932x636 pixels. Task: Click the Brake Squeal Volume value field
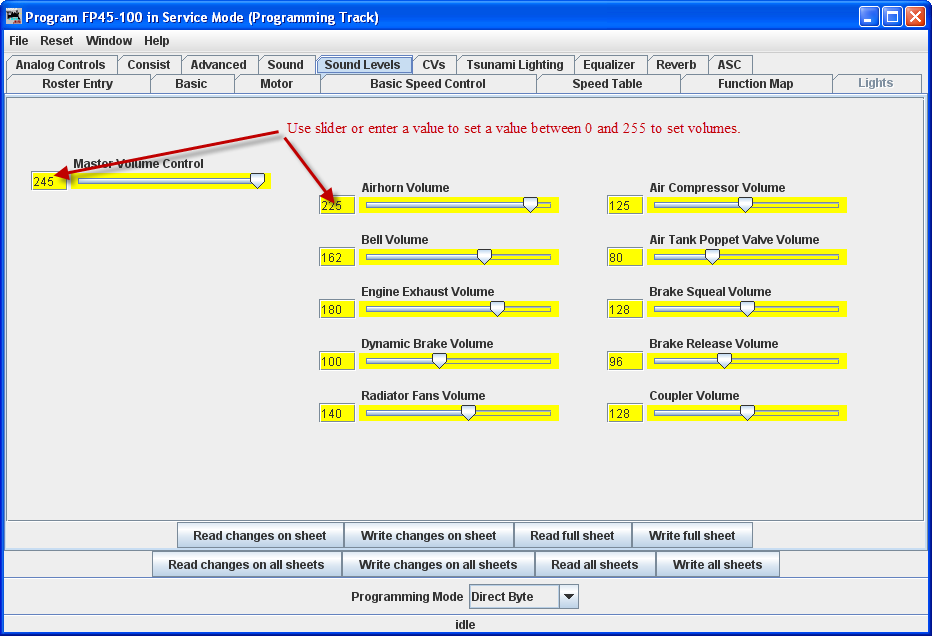[625, 310]
